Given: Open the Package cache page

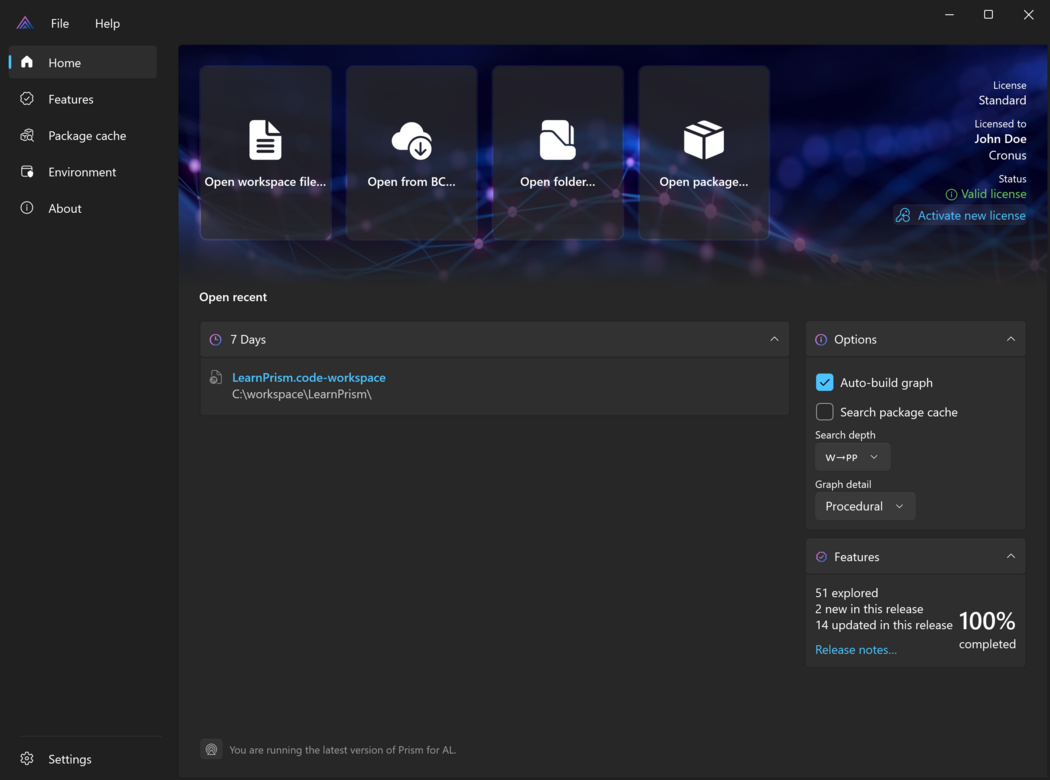Looking at the screenshot, I should (x=83, y=135).
